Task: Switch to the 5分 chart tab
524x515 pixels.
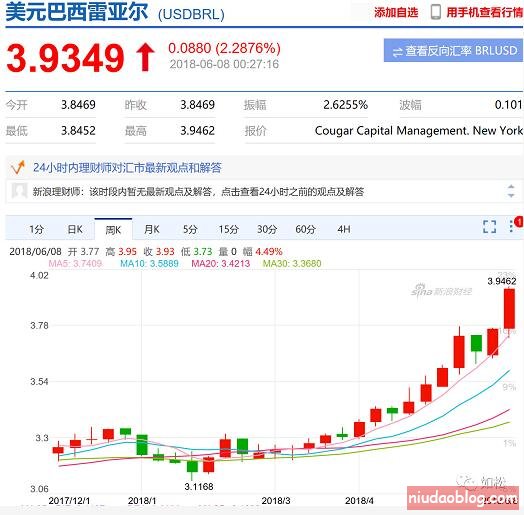Action: tap(190, 229)
